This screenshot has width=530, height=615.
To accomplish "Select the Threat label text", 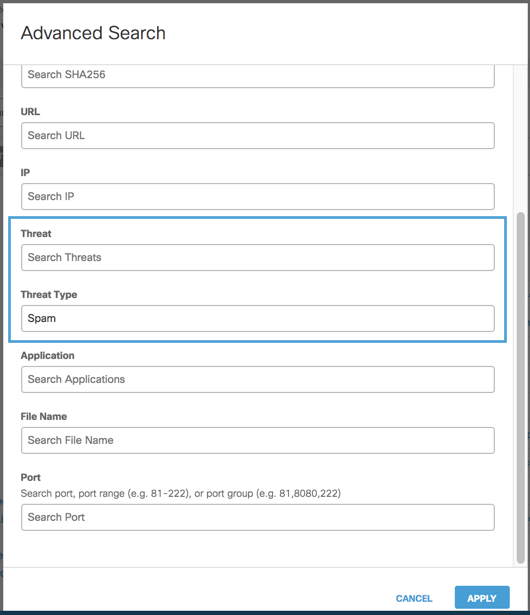I will [x=36, y=234].
